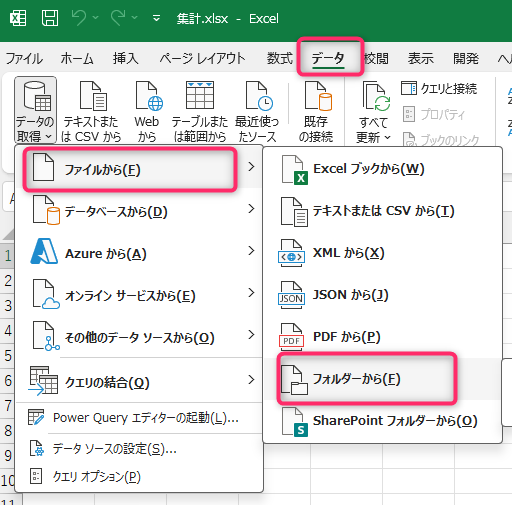Viewport: 512px width, 505px height.
Task: Undo the last action
Action: pyautogui.click(x=79, y=18)
